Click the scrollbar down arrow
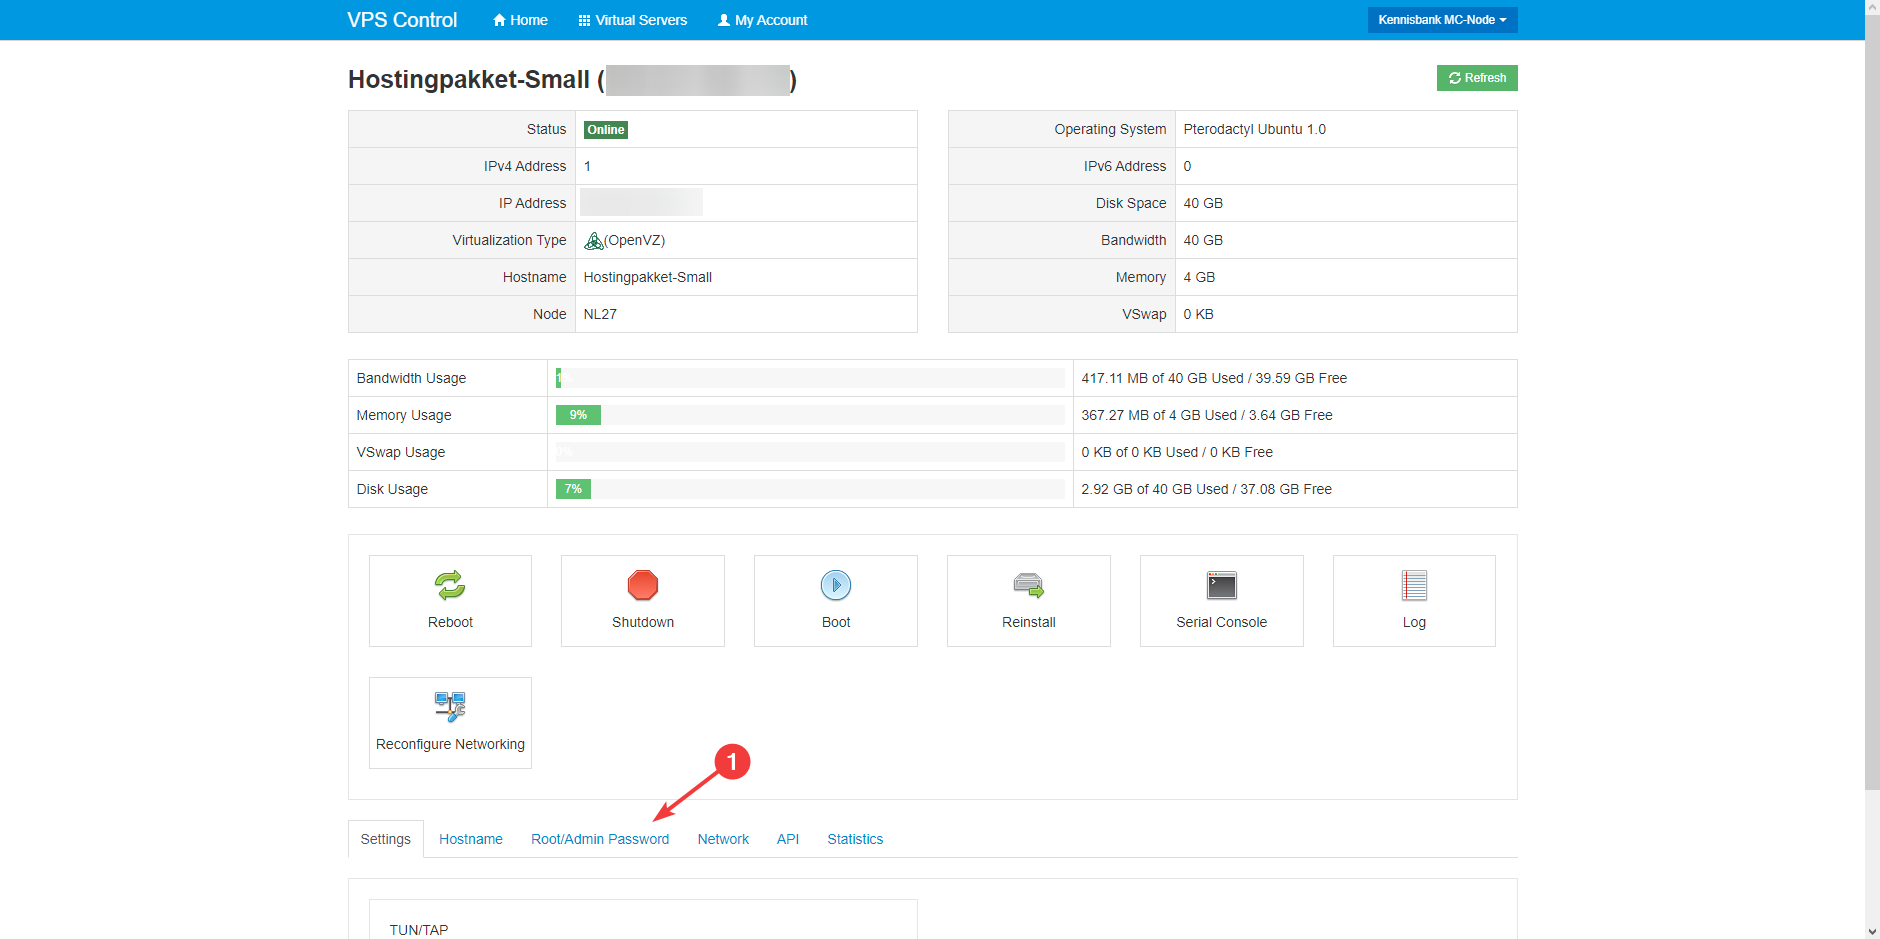 click(1872, 931)
